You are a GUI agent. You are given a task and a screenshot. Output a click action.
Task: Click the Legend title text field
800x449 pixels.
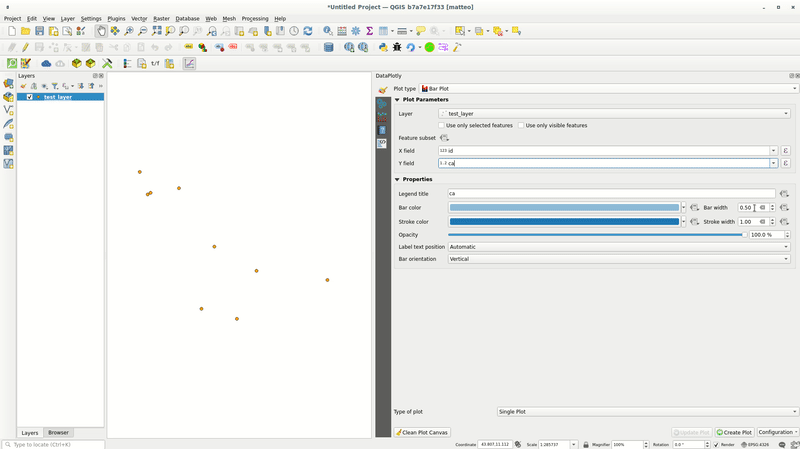tap(610, 194)
